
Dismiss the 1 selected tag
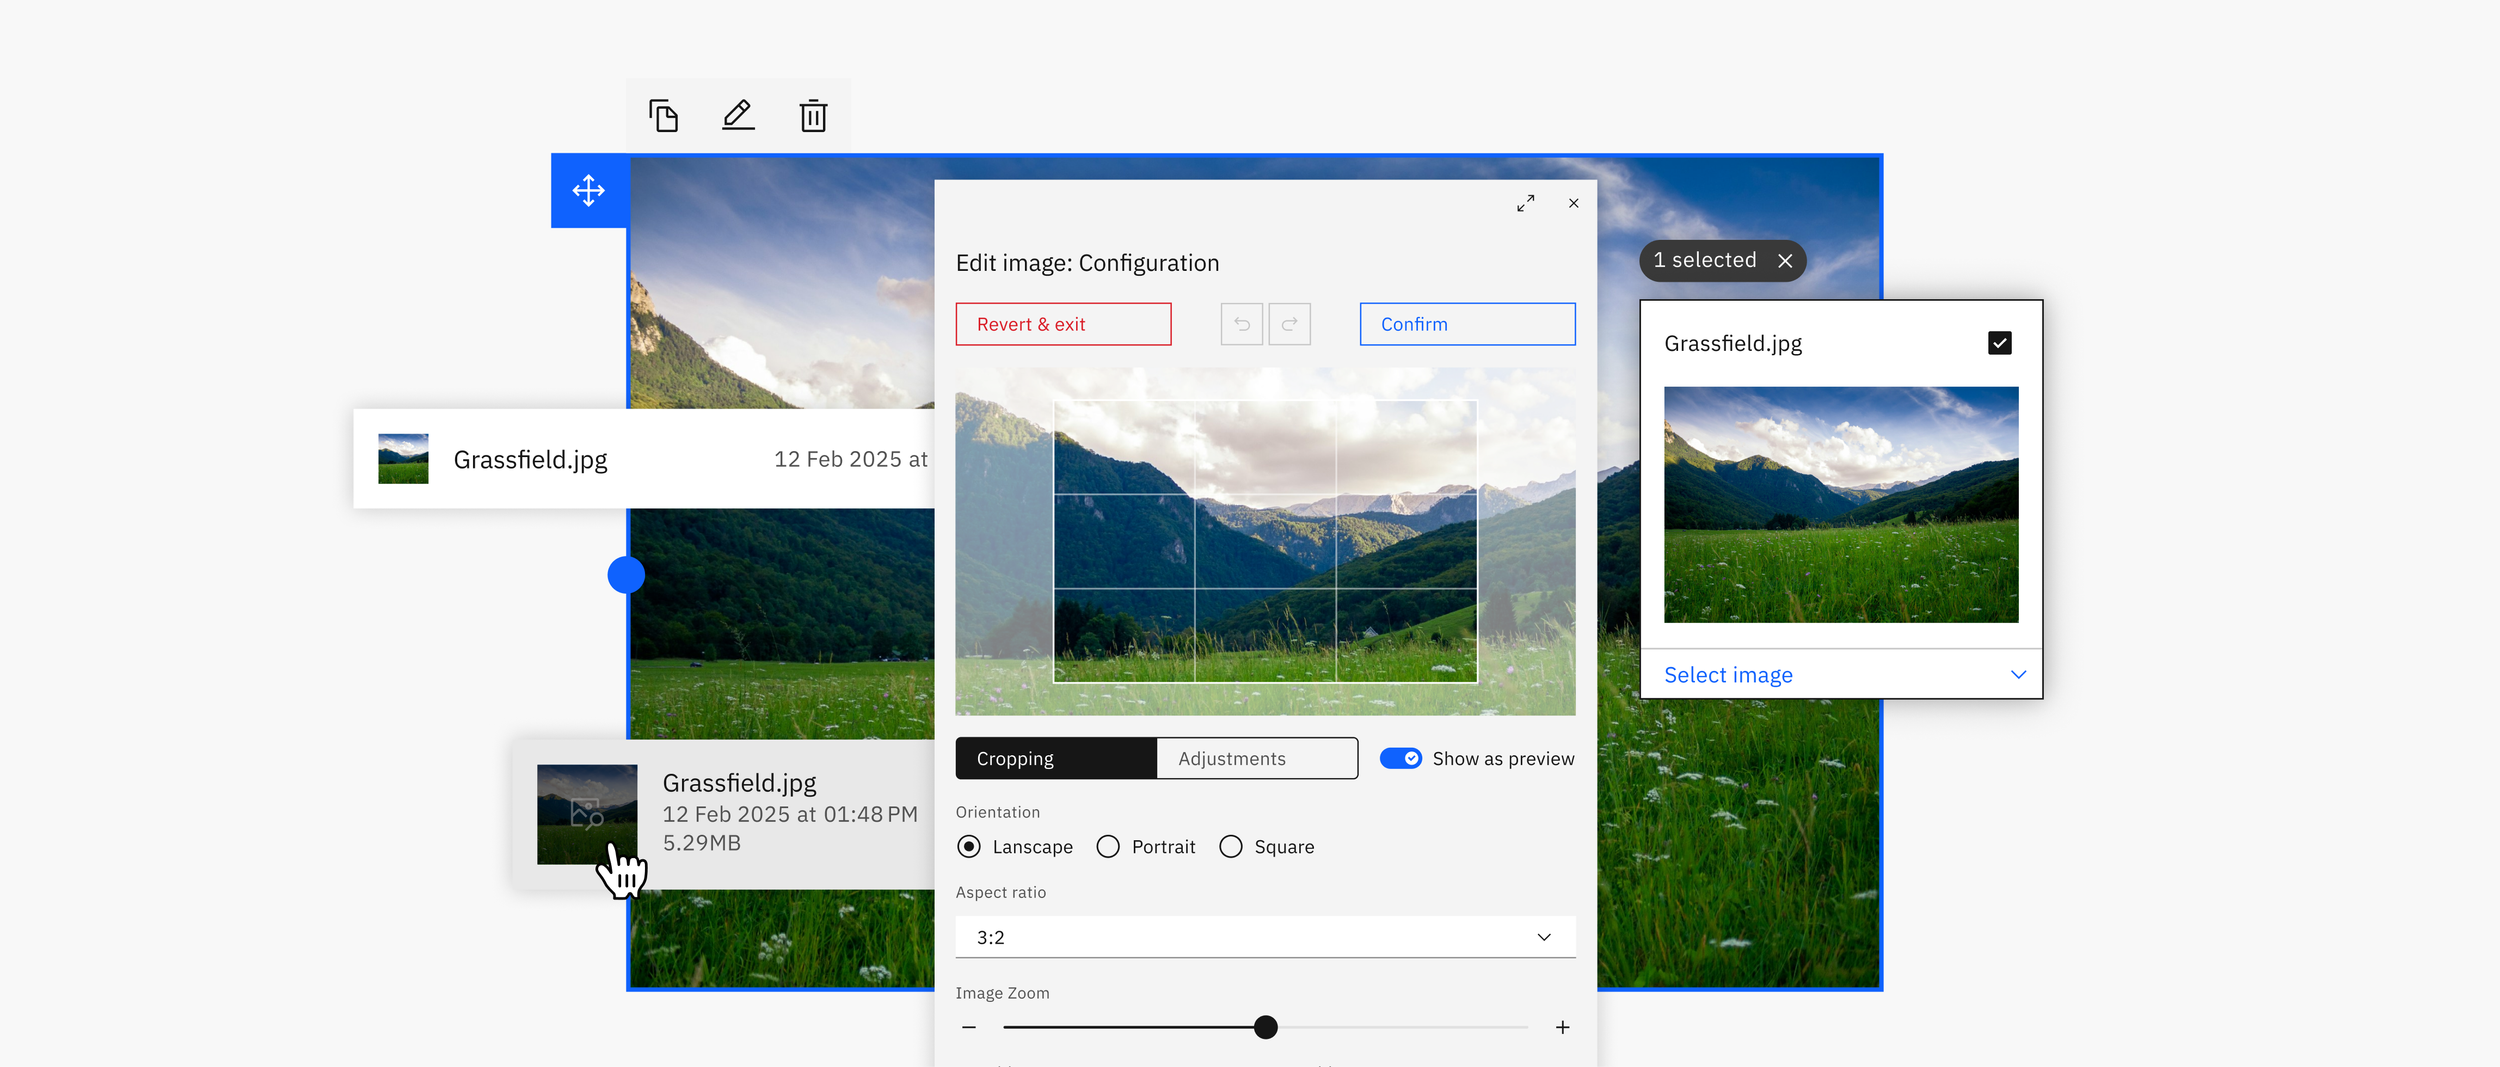(1785, 261)
